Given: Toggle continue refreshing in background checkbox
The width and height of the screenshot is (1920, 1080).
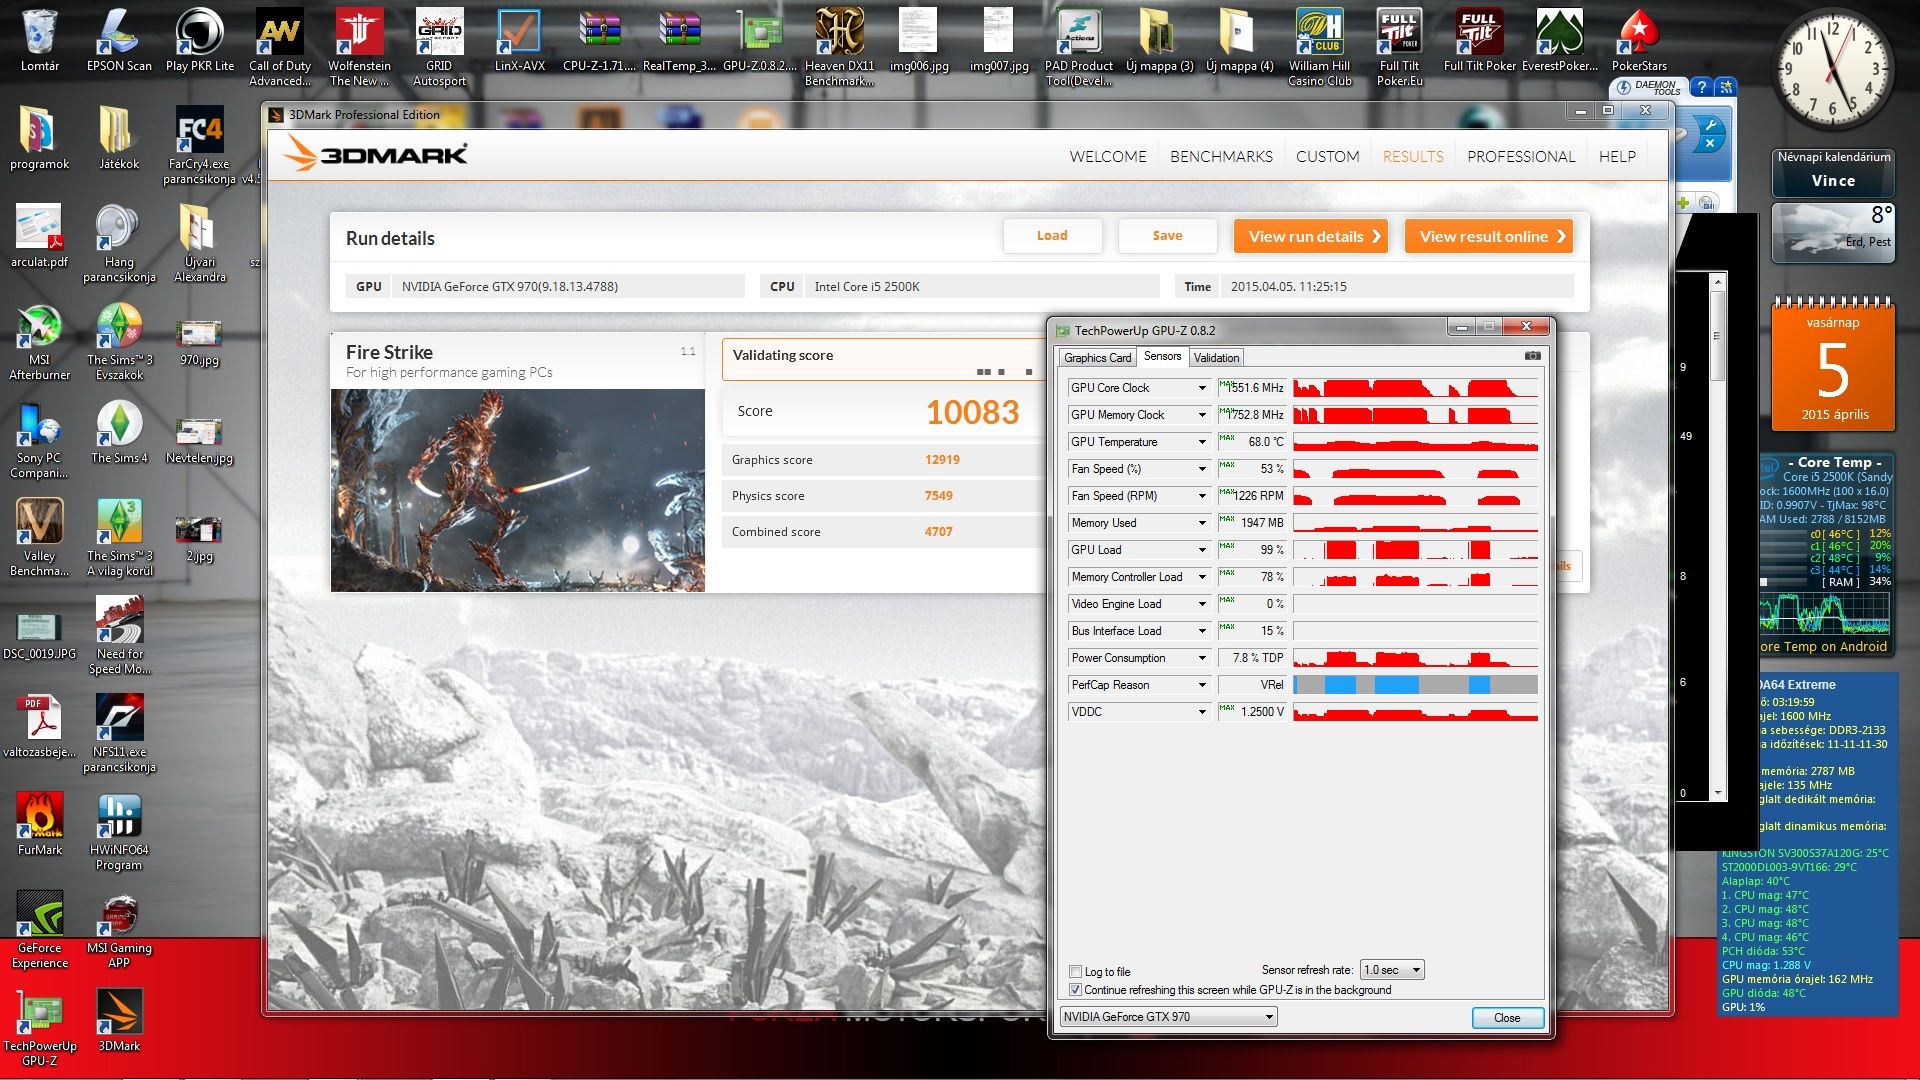Looking at the screenshot, I should tap(1076, 990).
